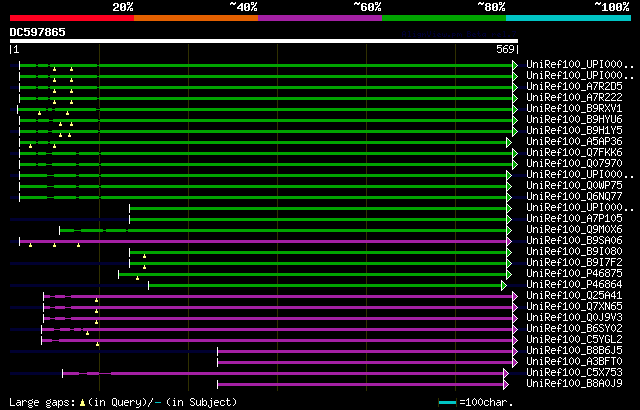Click the UniRef100_Q7FKK6 label
The width and height of the screenshot is (640, 410).
point(574,153)
